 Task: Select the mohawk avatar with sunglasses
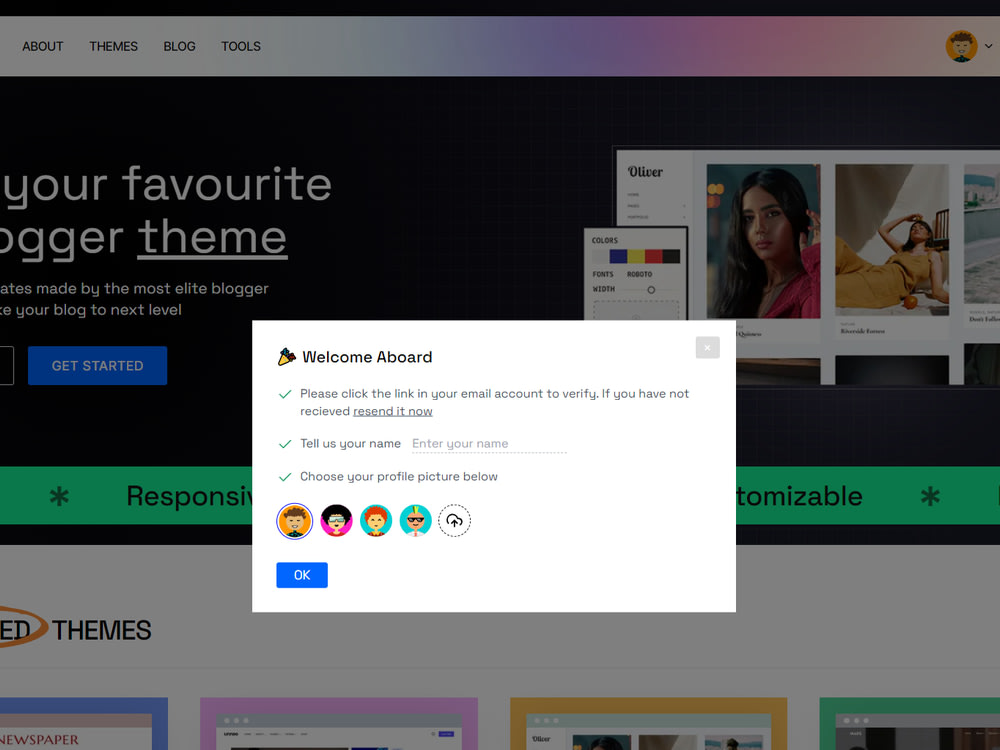click(415, 521)
